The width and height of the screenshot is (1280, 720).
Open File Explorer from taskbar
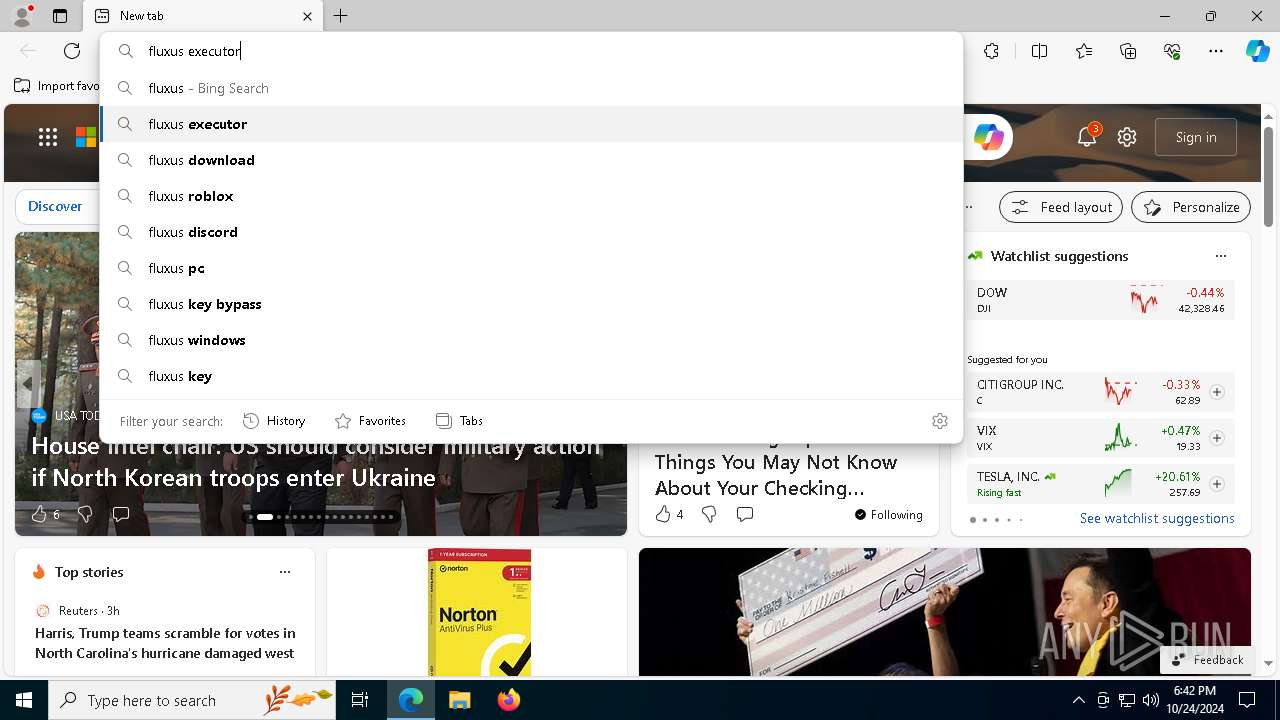[x=459, y=700]
